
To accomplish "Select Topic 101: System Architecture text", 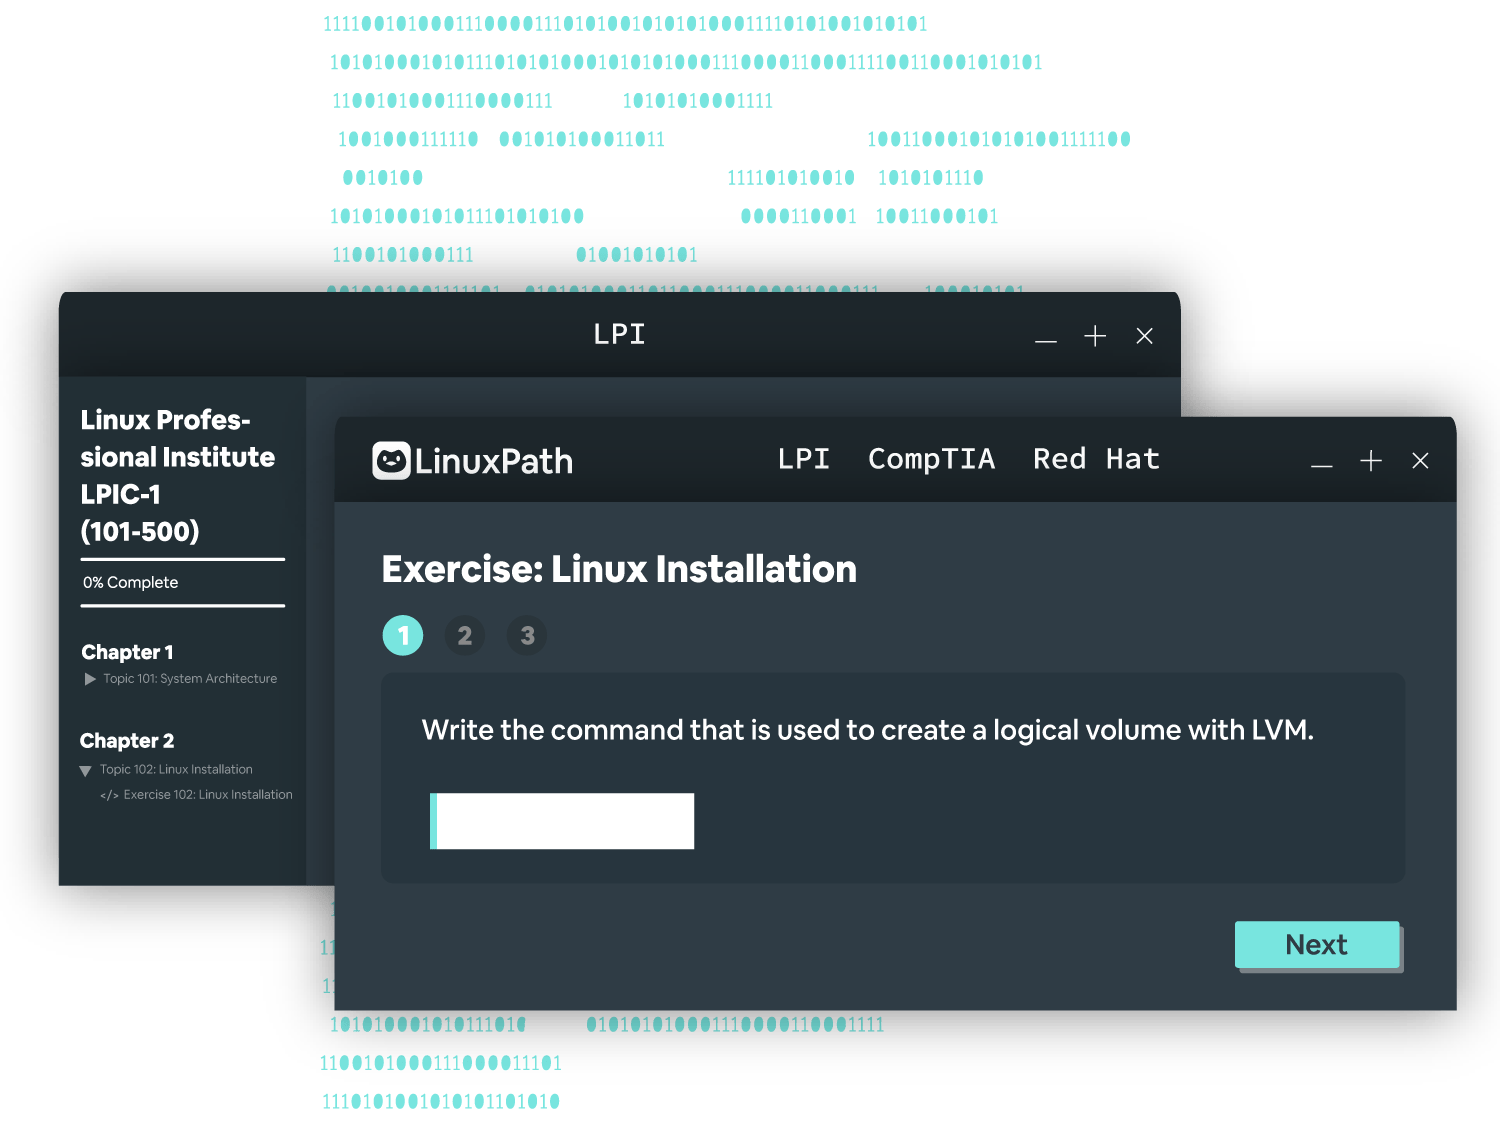I will coord(190,679).
